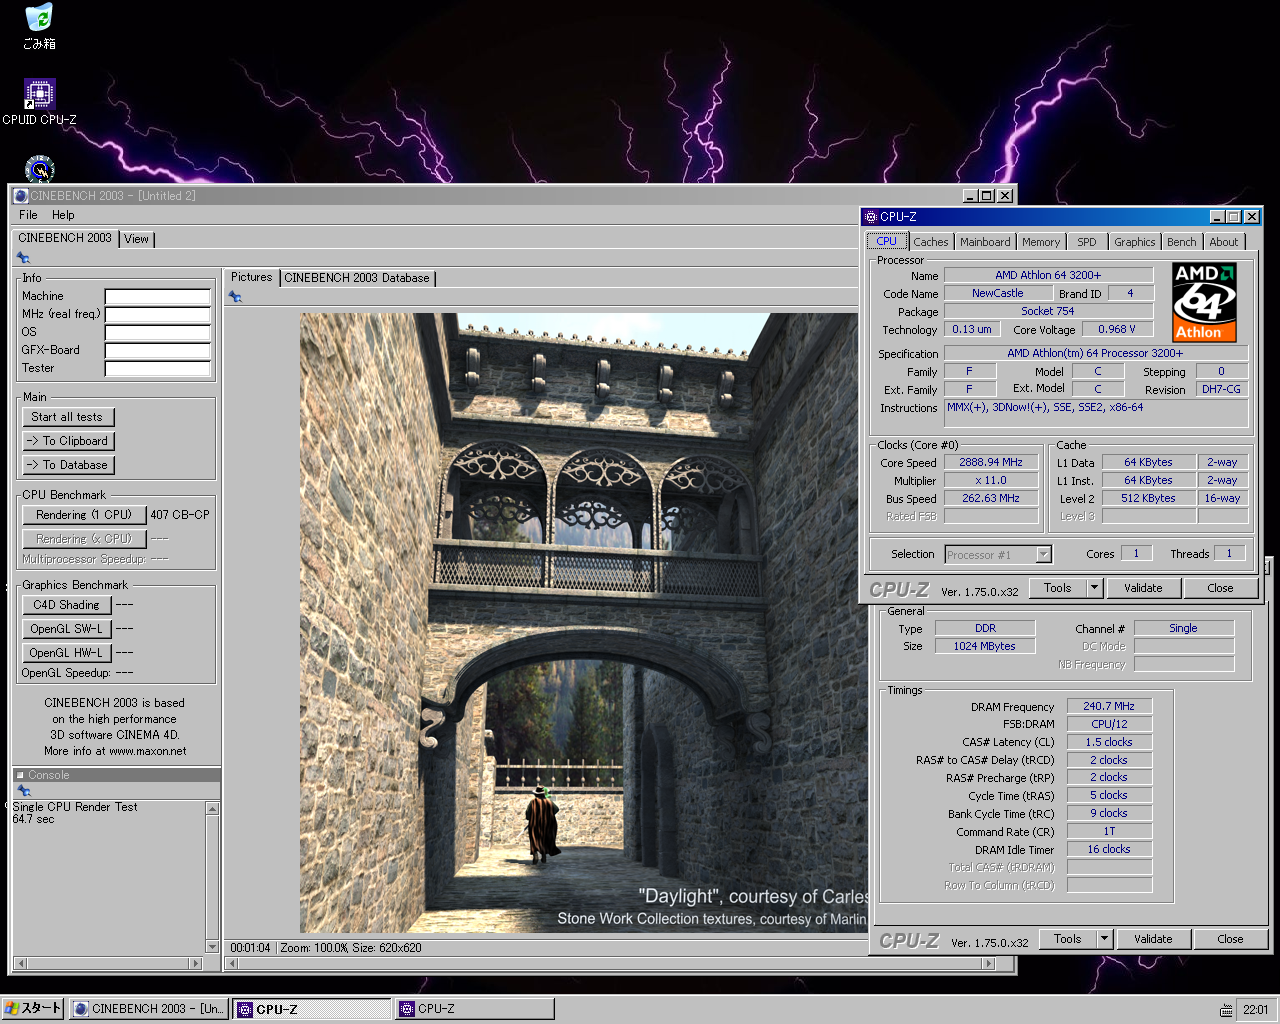The height and width of the screenshot is (1024, 1280).
Task: Click the OpenGL SW-L button
Action: tap(66, 629)
